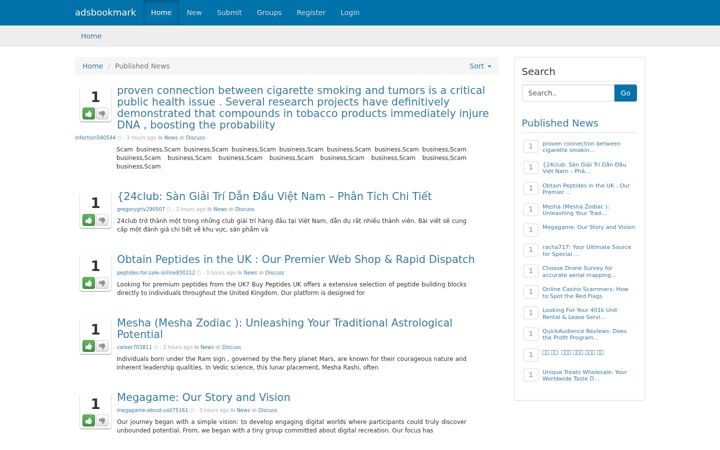The height and width of the screenshot is (450, 720).
Task: Click Discuss on the Megagame post
Action: tap(268, 410)
